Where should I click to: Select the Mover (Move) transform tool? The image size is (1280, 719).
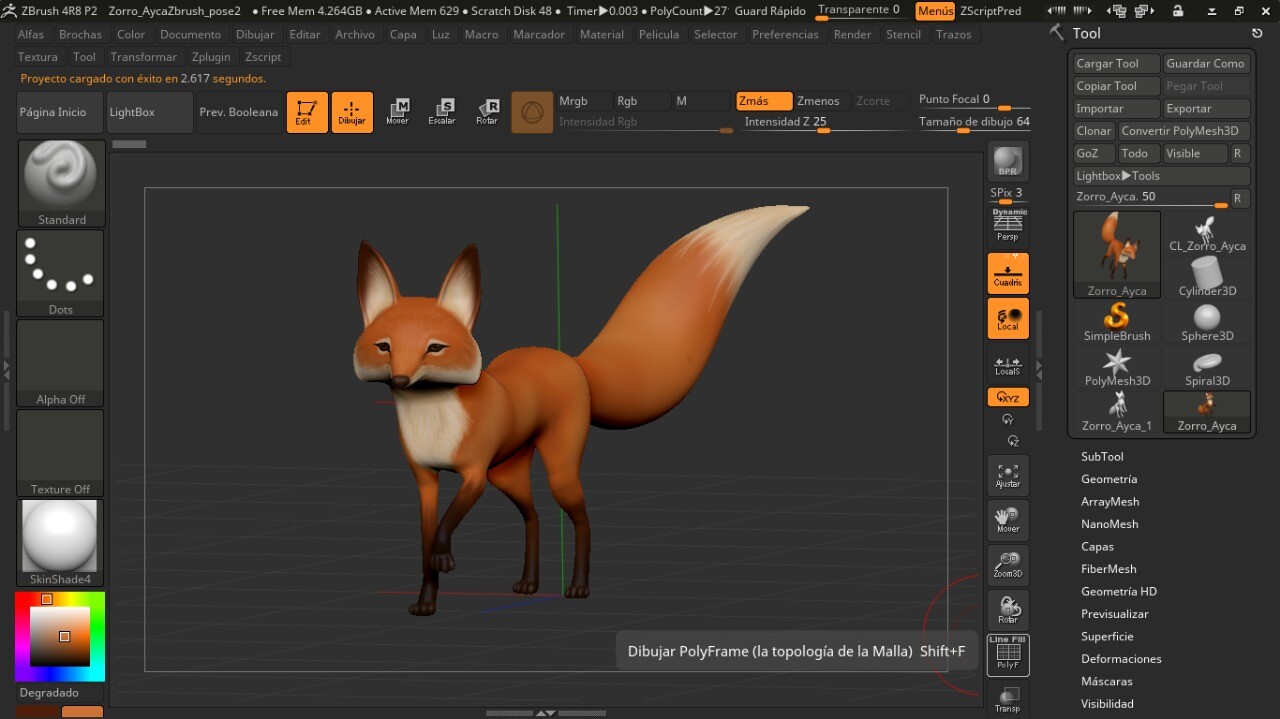coord(397,112)
